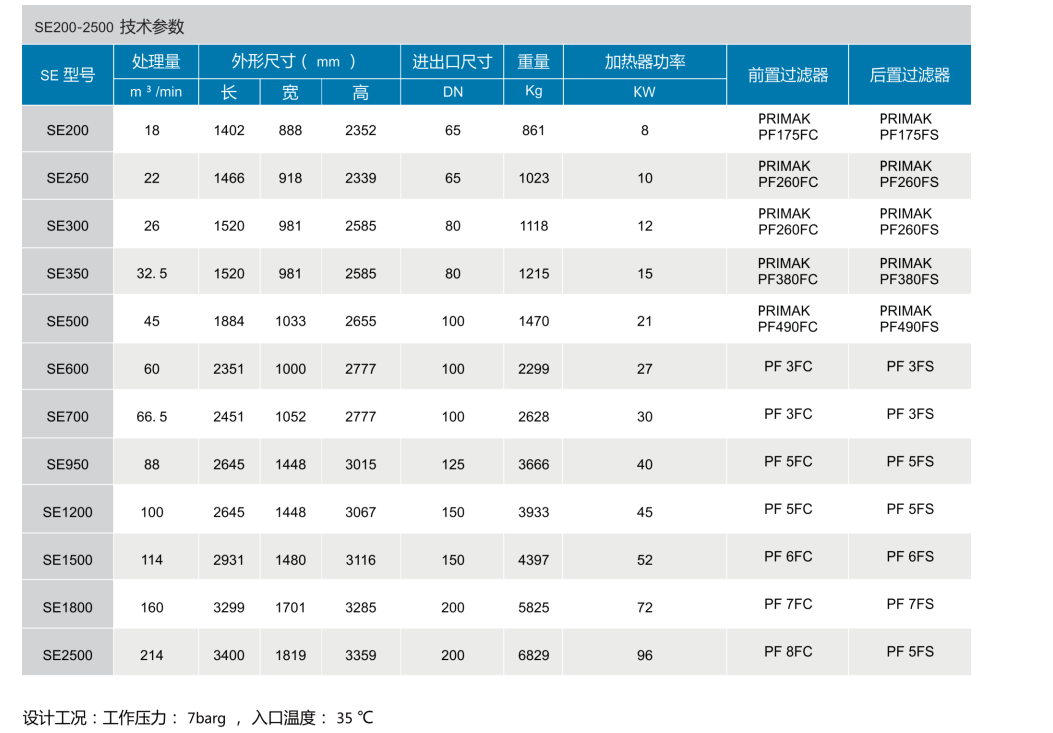Screen dimensions: 1053x733
Task: Click the 进出口尺寸 column header
Action: coord(451,60)
